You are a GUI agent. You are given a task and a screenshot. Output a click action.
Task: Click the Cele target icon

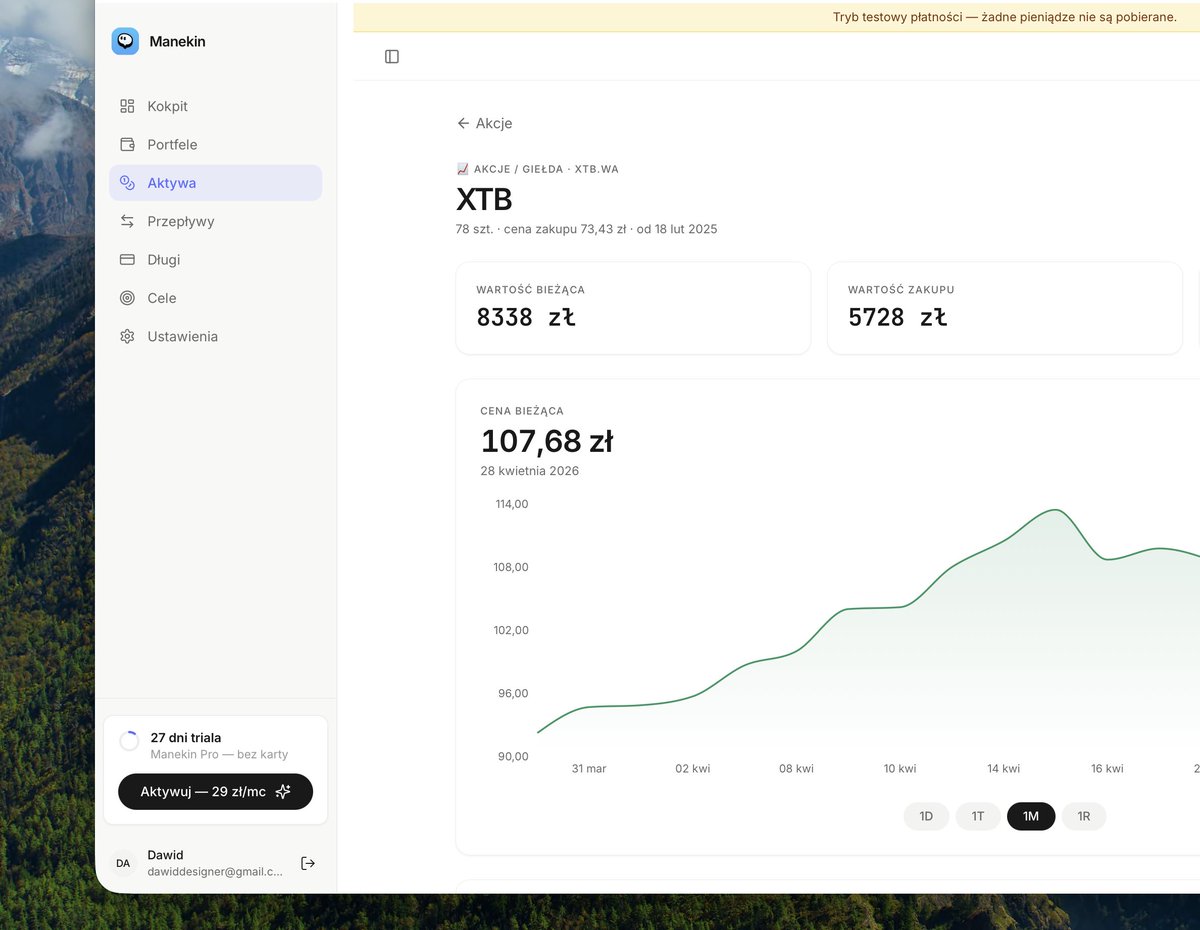click(127, 298)
